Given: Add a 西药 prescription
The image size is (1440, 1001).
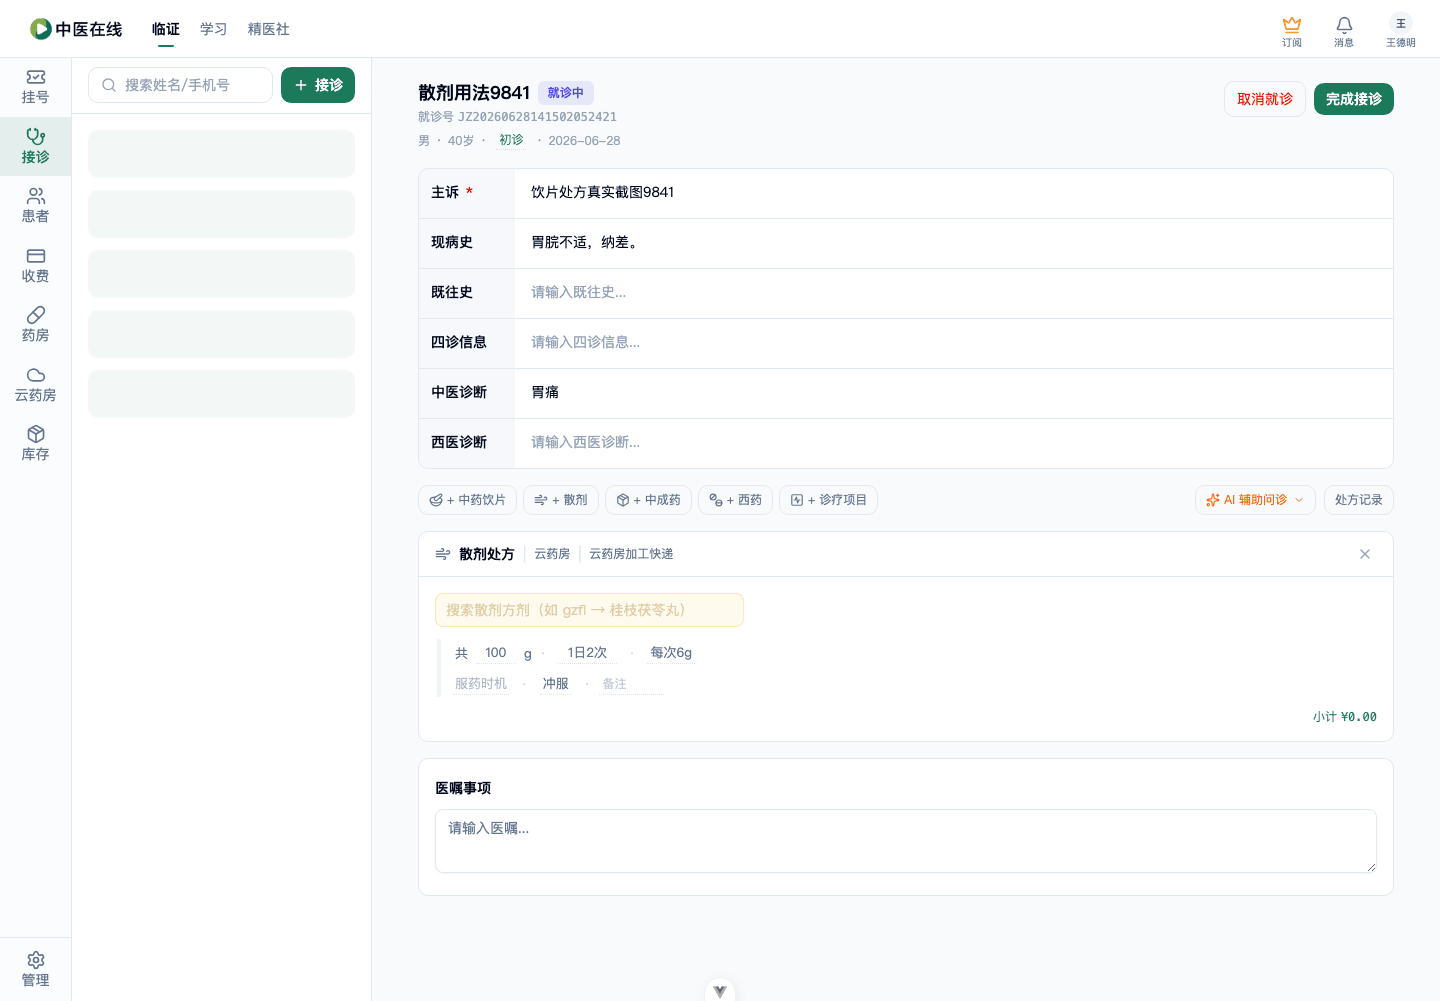Looking at the screenshot, I should (x=735, y=500).
